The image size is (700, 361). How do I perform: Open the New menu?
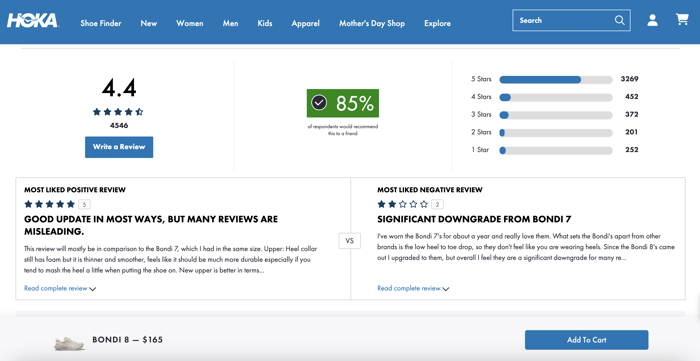[x=149, y=23]
